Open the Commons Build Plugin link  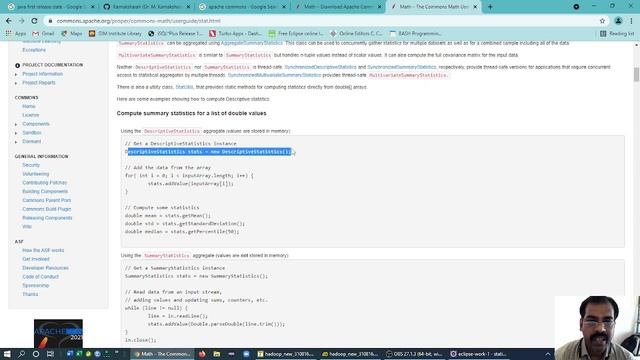click(x=47, y=209)
